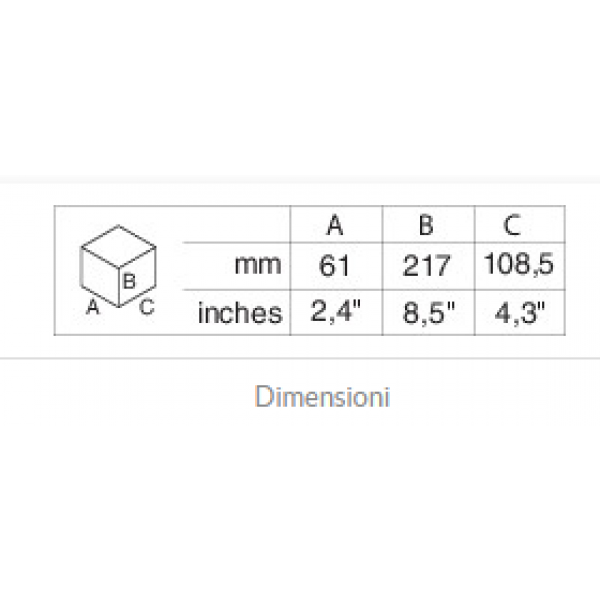Click the left face of the cube
600x600 pixels.
tap(99, 276)
